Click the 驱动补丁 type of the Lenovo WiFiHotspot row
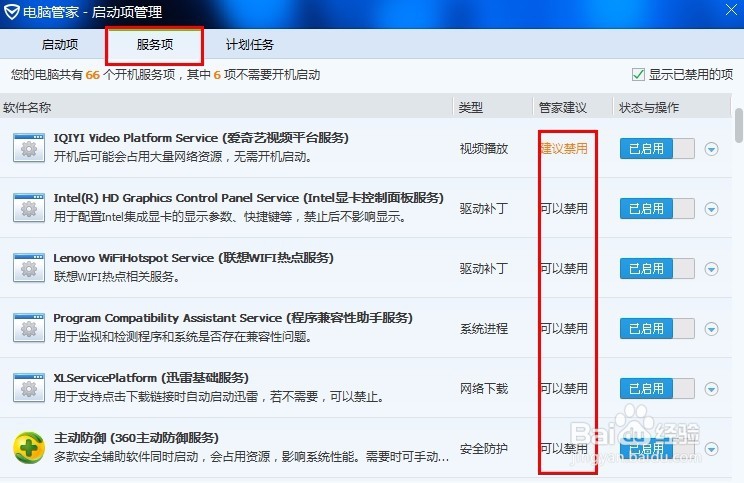This screenshot has width=744, height=483. click(x=484, y=269)
